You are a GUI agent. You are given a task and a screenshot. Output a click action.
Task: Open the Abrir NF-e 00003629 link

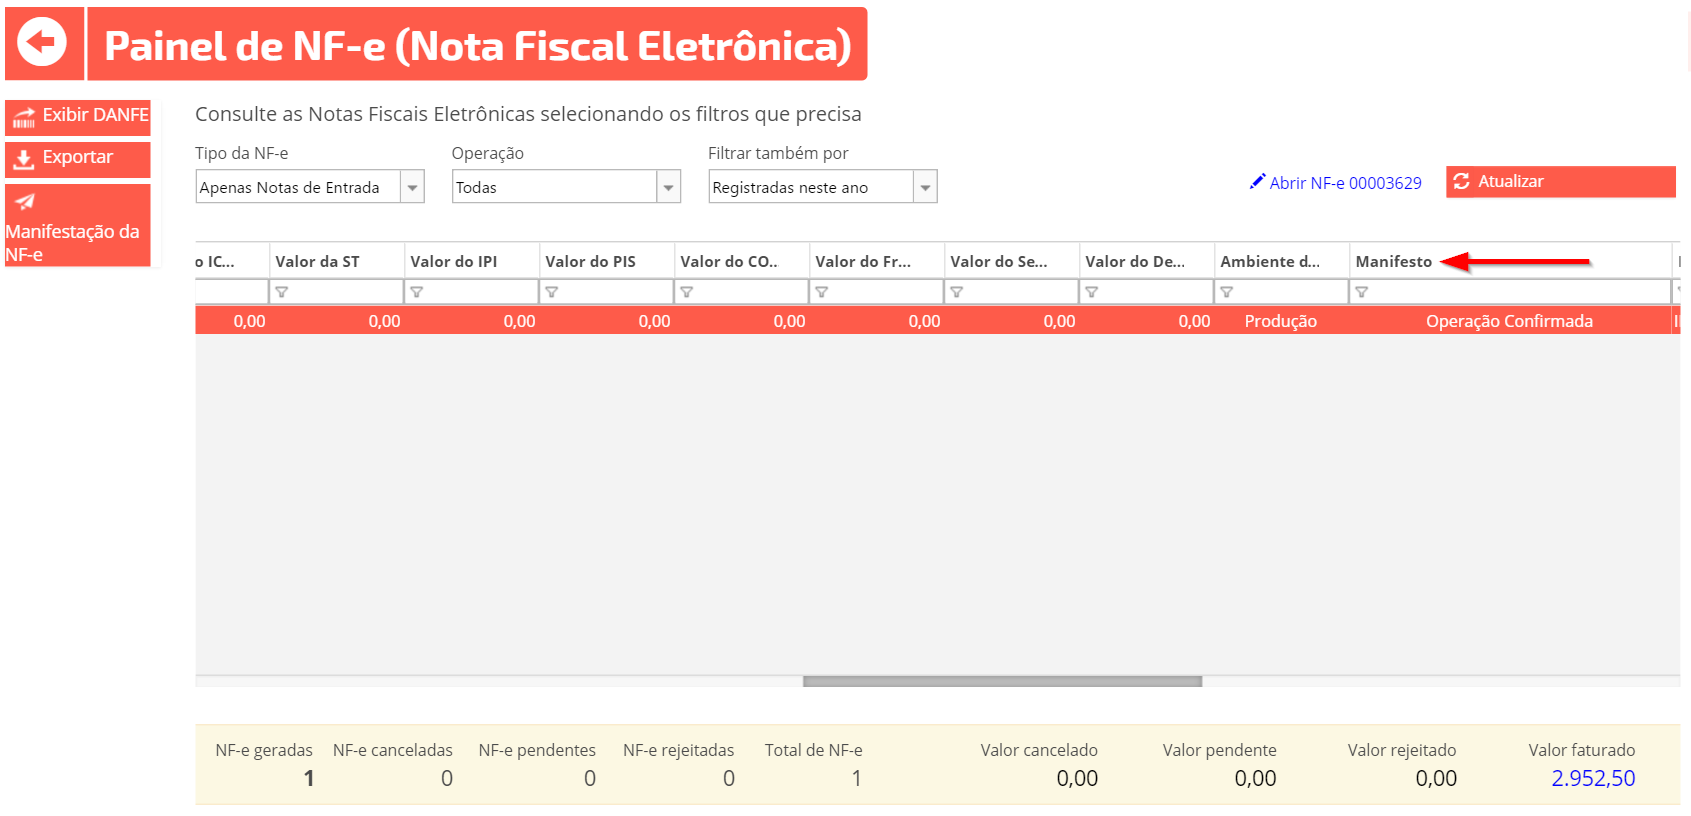pos(1335,183)
